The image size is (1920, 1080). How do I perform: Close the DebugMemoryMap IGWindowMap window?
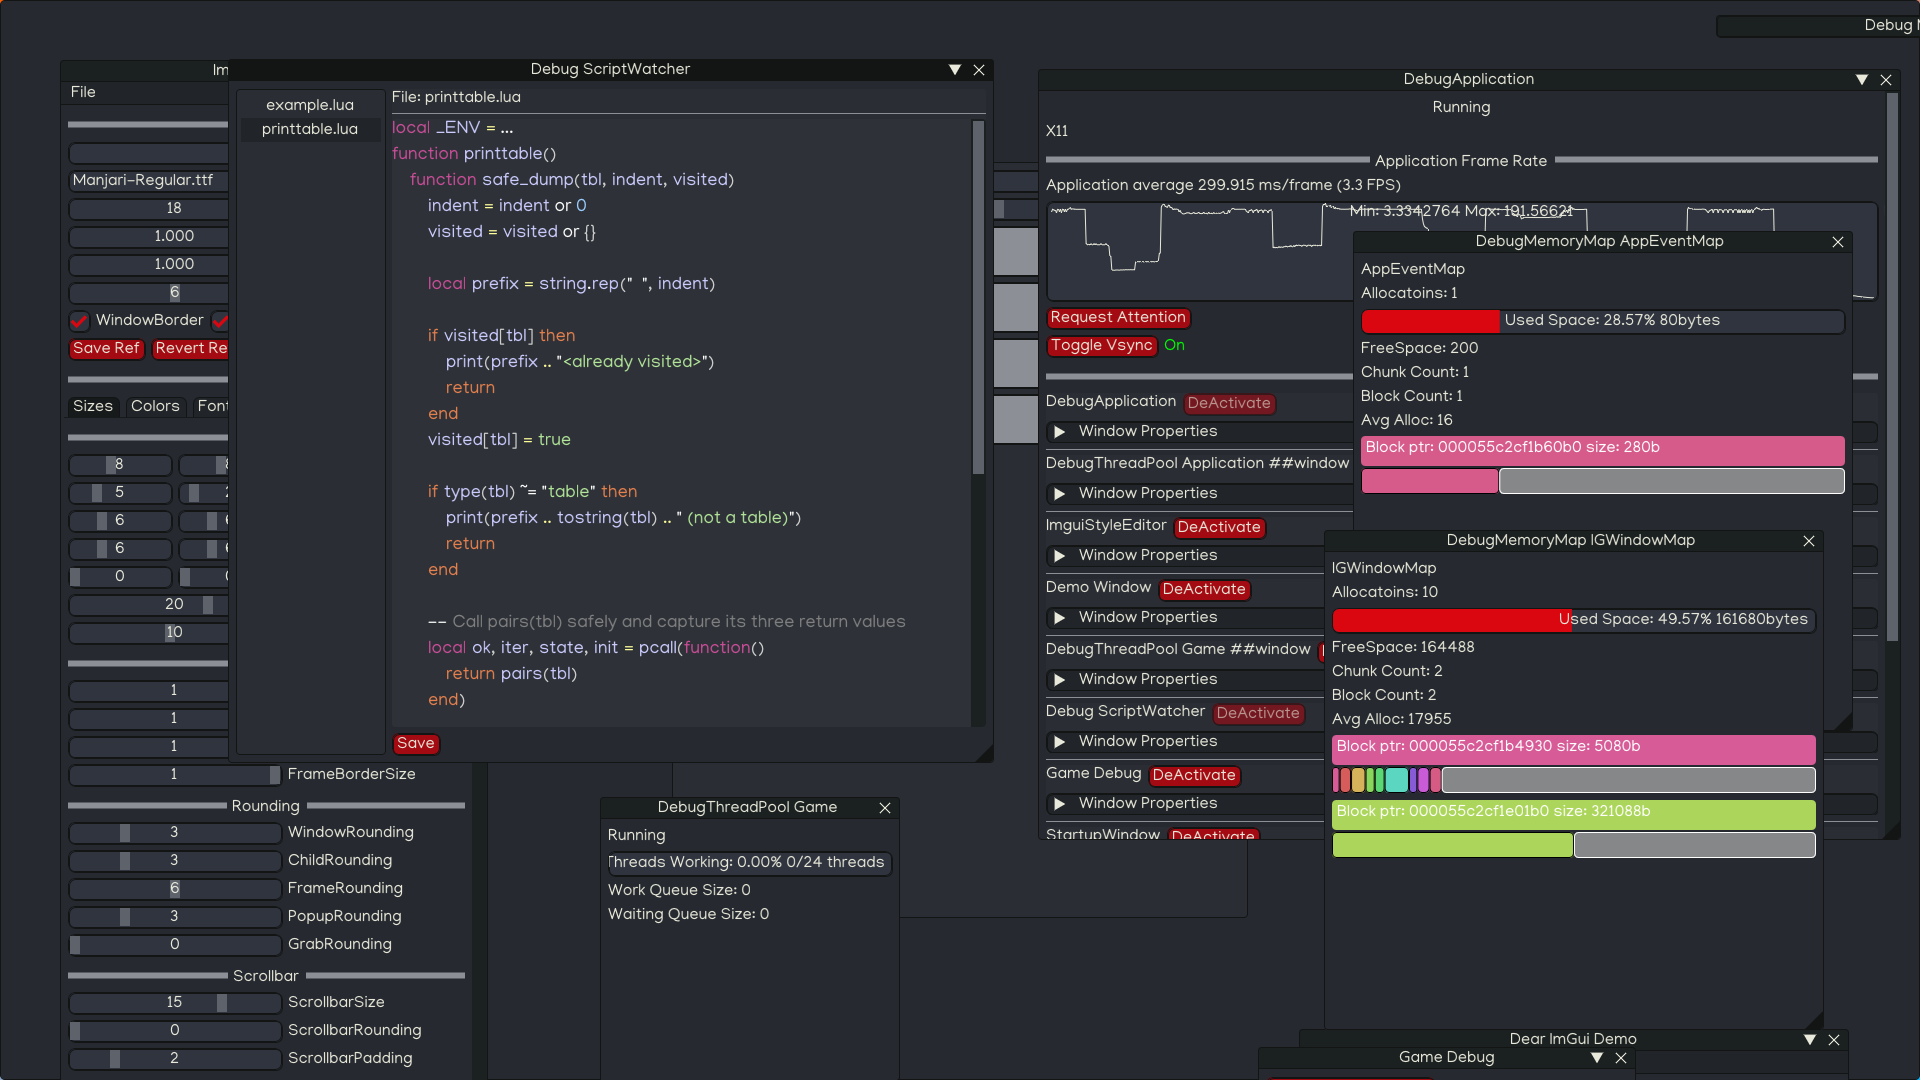tap(1808, 541)
